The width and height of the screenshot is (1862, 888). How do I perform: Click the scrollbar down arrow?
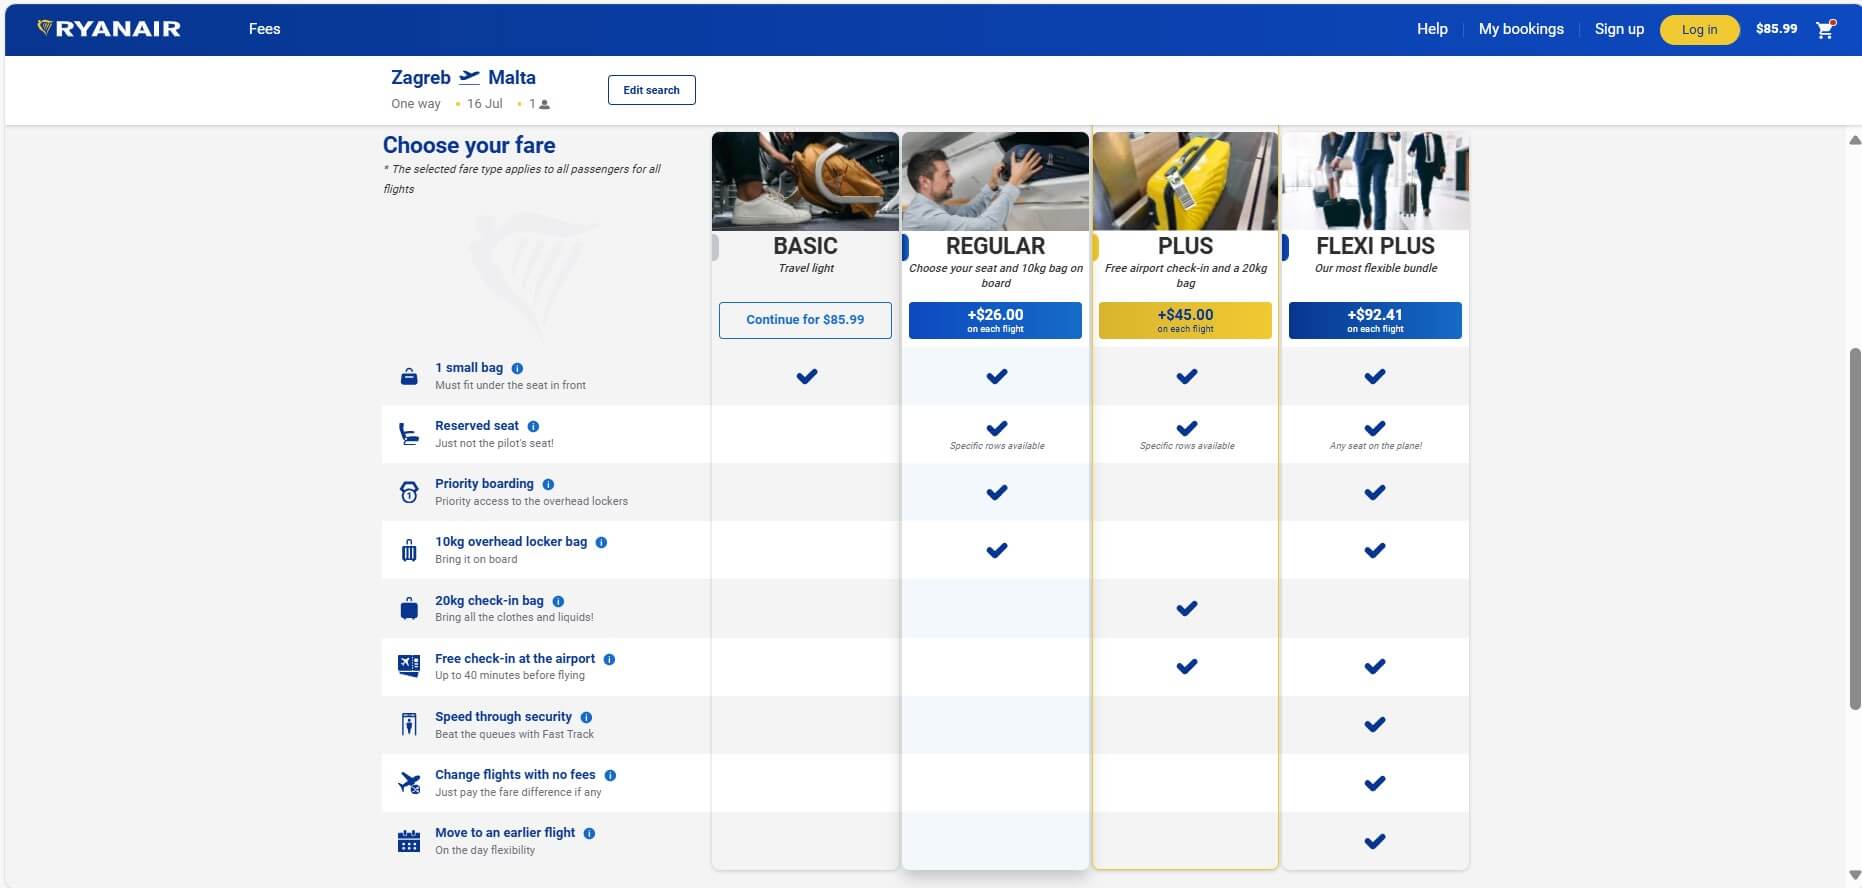point(1855,876)
